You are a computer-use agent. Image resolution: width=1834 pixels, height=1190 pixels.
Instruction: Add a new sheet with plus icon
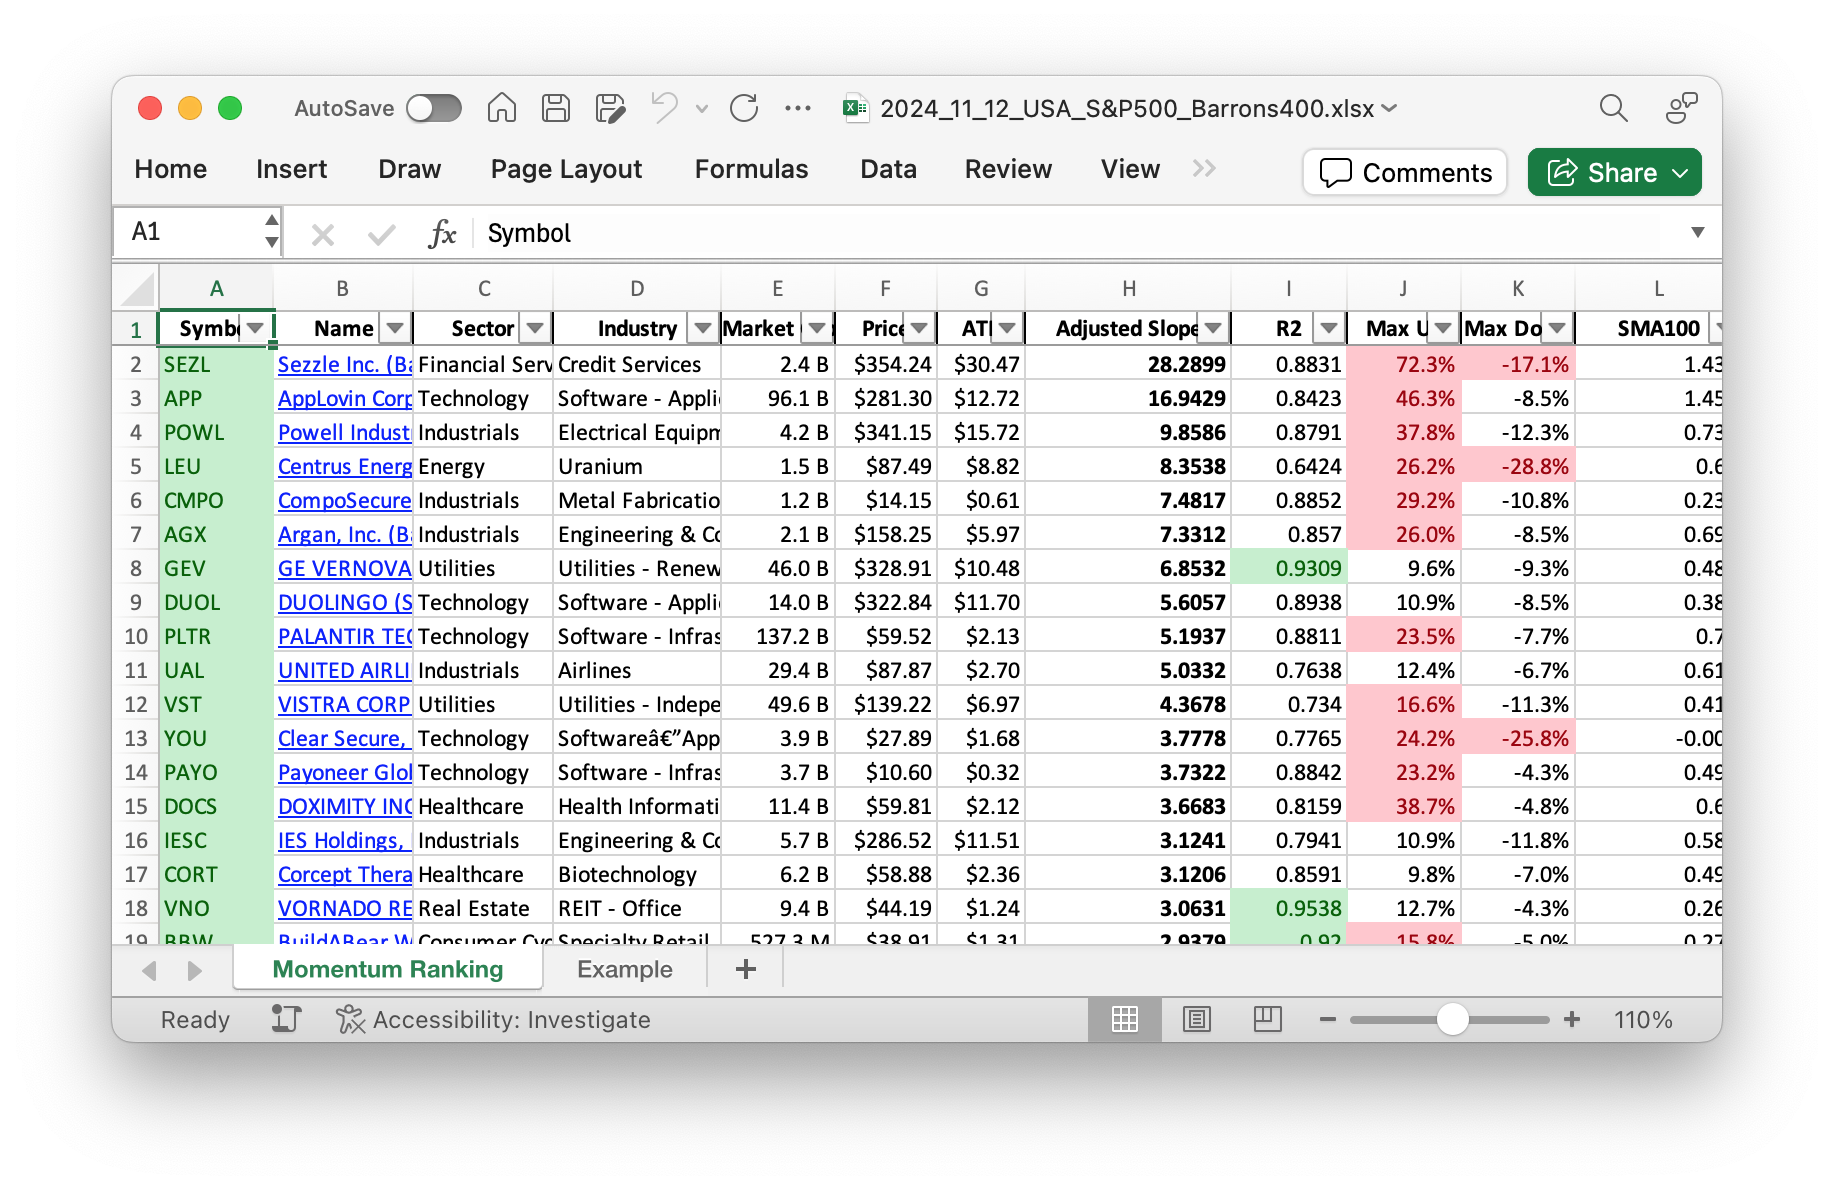(745, 969)
